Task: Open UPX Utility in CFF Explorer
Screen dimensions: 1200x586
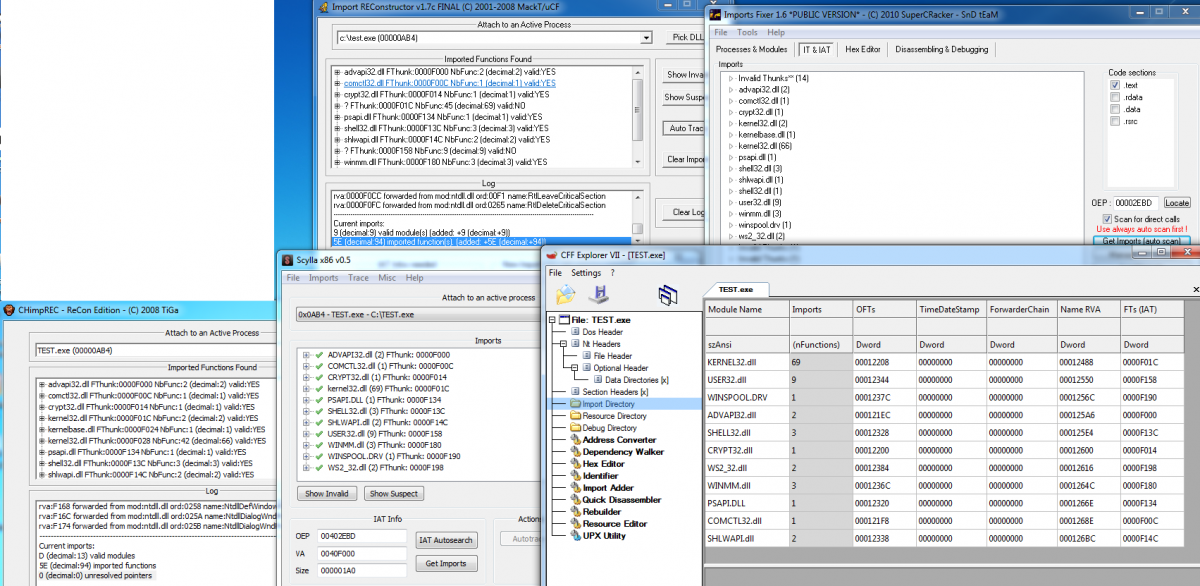Action: [603, 536]
